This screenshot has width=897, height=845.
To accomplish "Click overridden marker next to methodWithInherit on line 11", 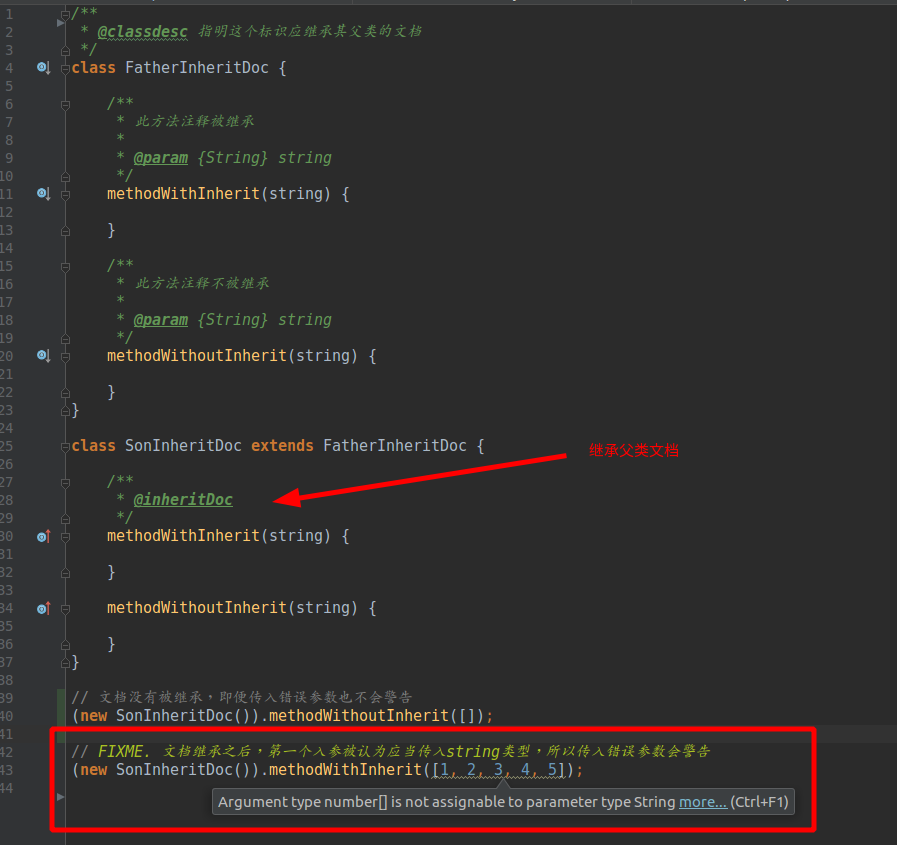I will point(43,194).
